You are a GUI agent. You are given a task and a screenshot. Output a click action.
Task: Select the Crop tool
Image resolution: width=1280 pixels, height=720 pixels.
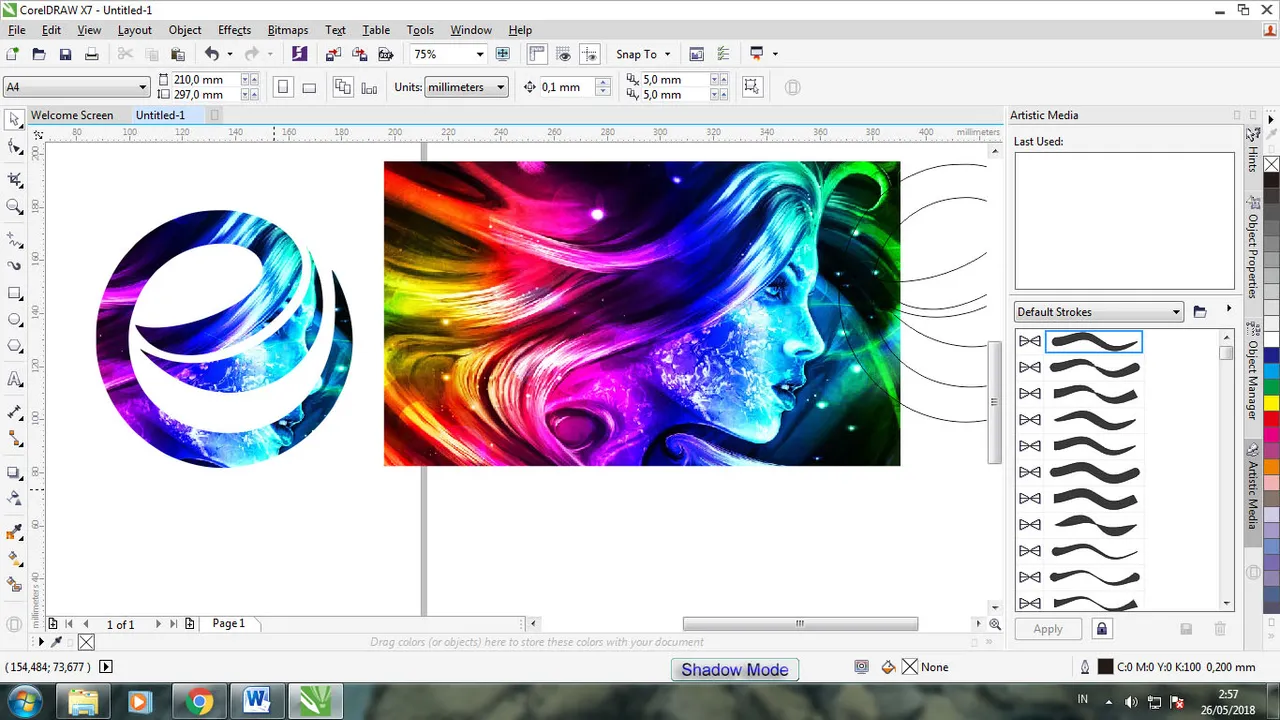pyautogui.click(x=15, y=180)
